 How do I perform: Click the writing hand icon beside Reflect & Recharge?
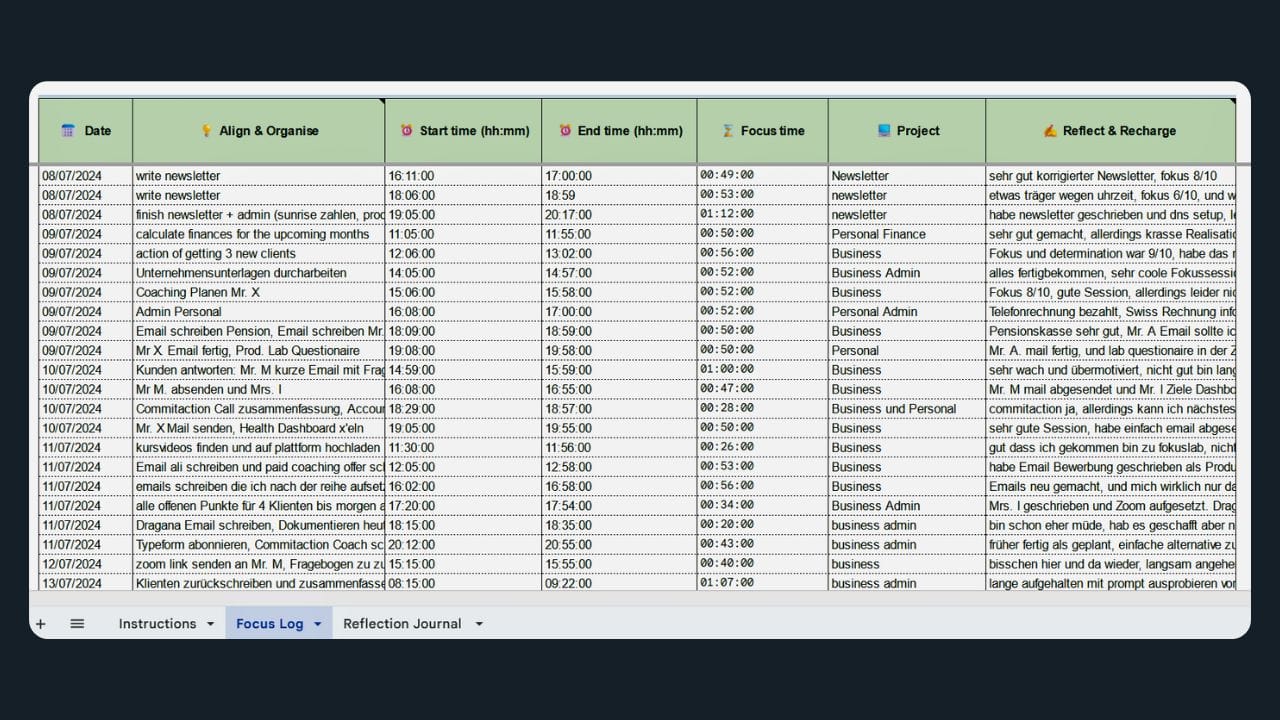[1050, 131]
